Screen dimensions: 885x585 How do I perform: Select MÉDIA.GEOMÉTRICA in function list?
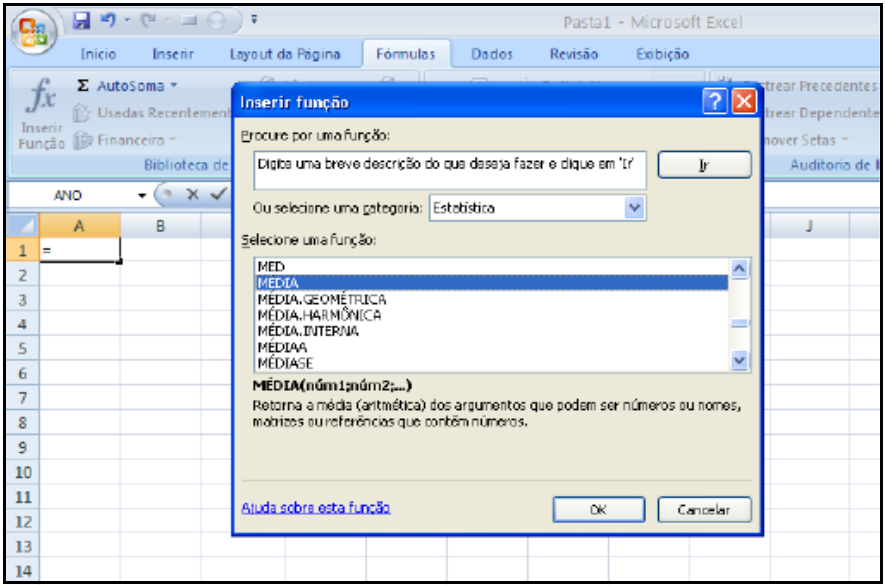[x=322, y=299]
